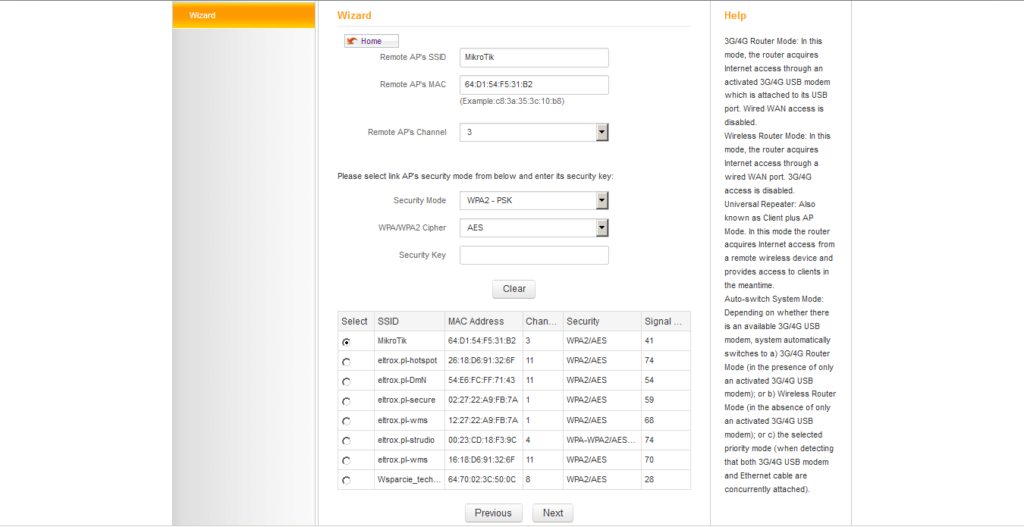Click the MAC Address column header
This screenshot has width=1024, height=527.
tap(482, 321)
